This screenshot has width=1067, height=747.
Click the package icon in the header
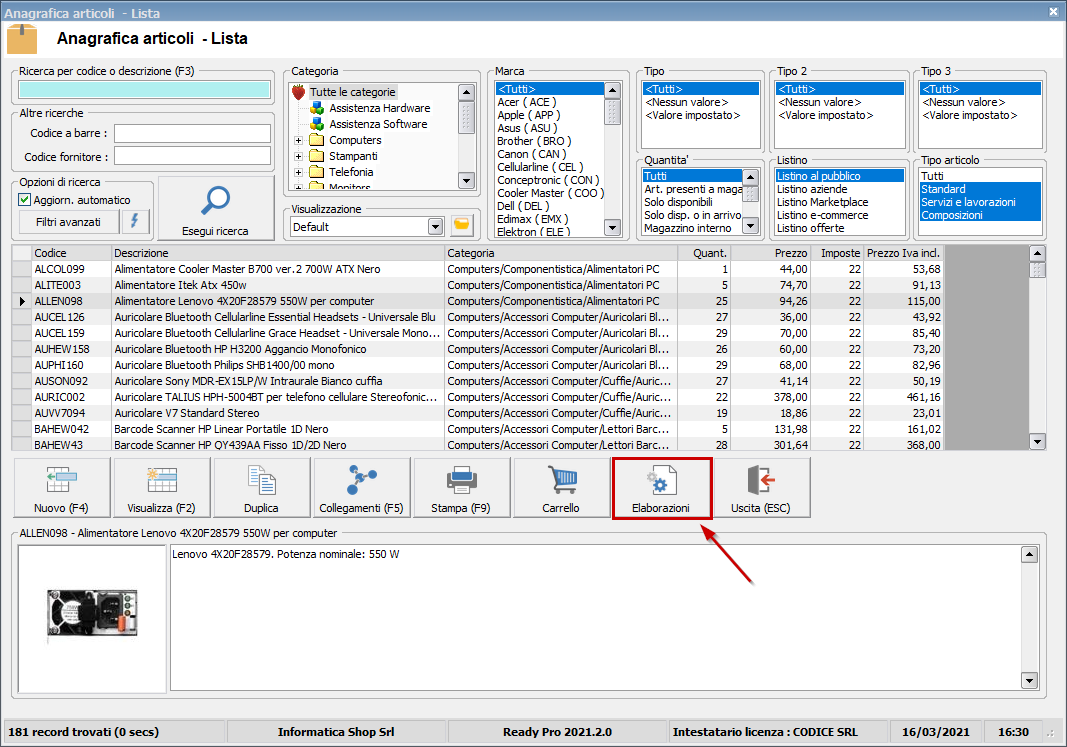(x=22, y=39)
